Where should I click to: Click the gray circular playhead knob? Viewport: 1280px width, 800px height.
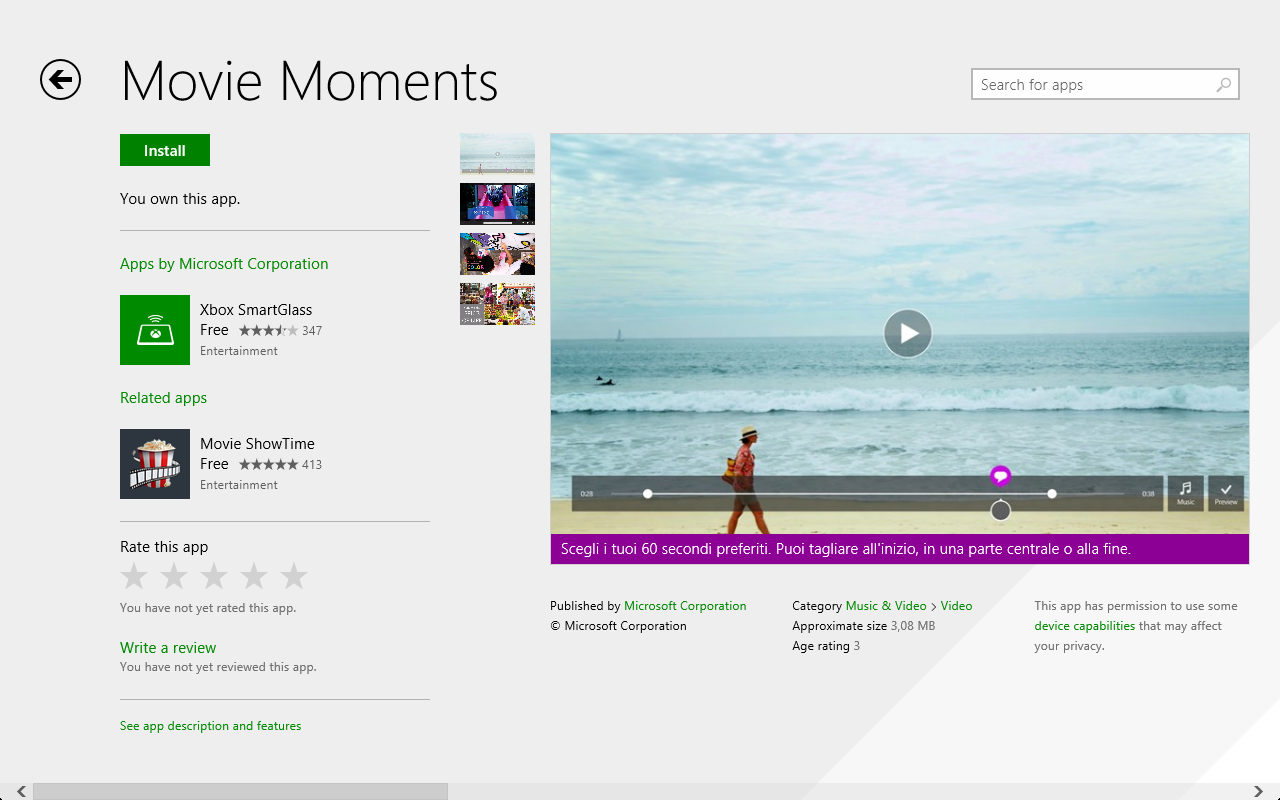[x=1000, y=511]
